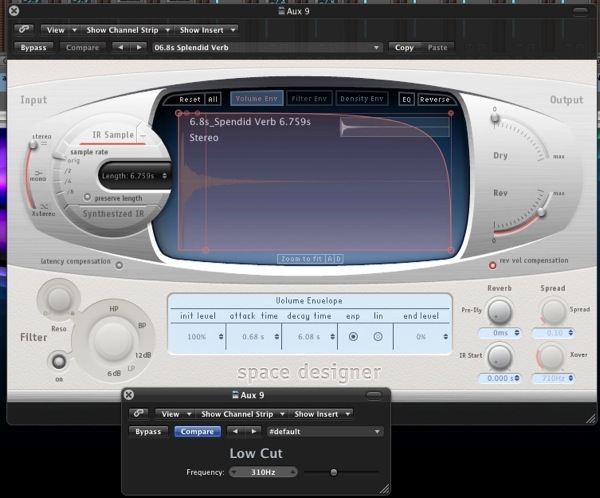Go to next preset in Low Cut window
The height and width of the screenshot is (498, 600).
(253, 431)
